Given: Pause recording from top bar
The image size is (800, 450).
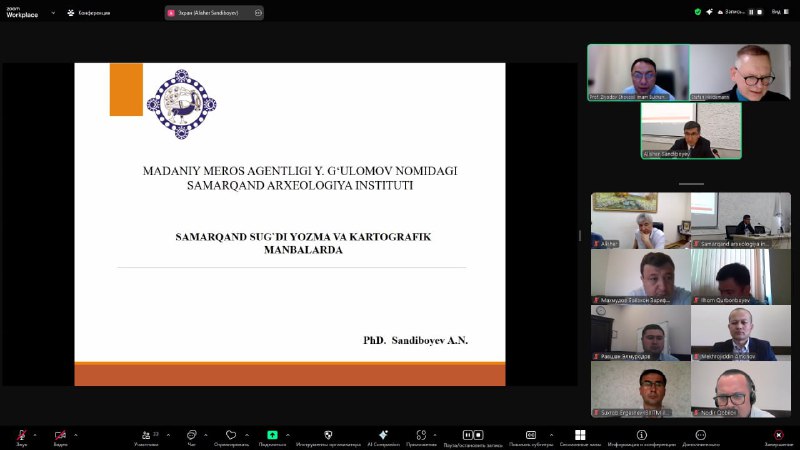Looking at the screenshot, I should (751, 12).
